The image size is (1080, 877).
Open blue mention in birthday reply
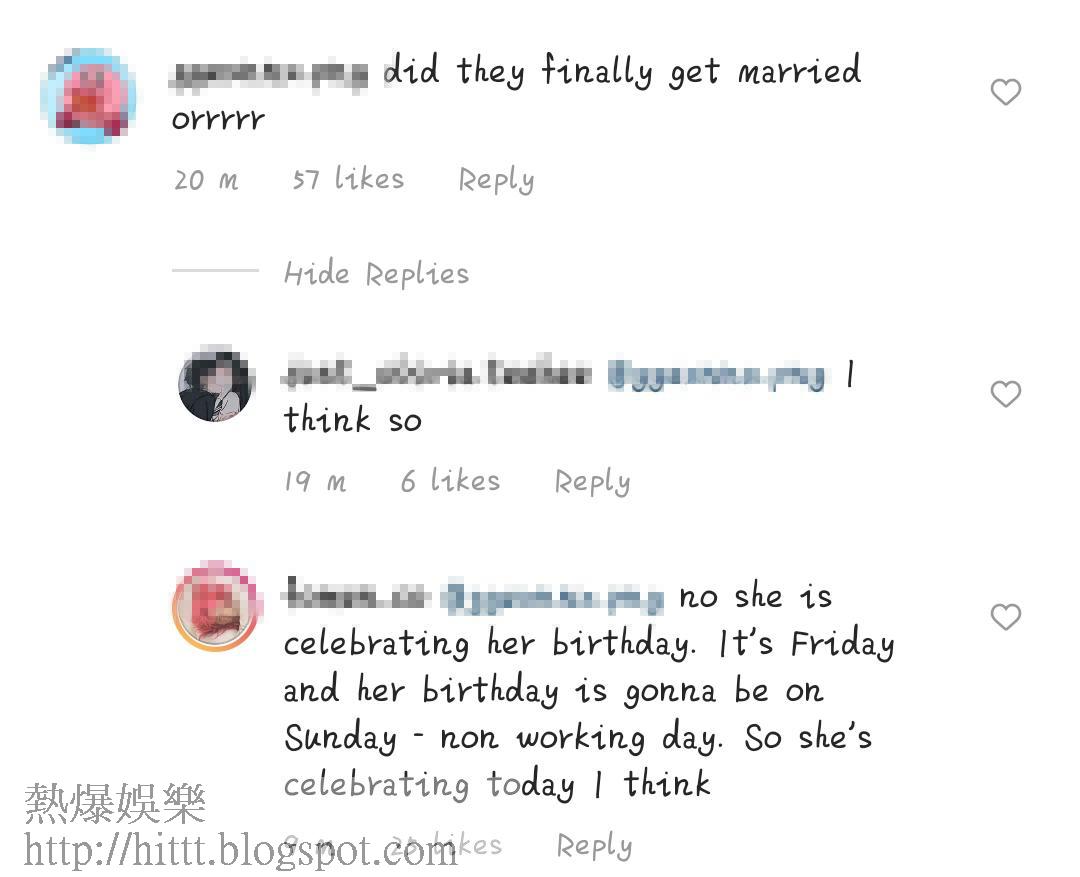(554, 598)
